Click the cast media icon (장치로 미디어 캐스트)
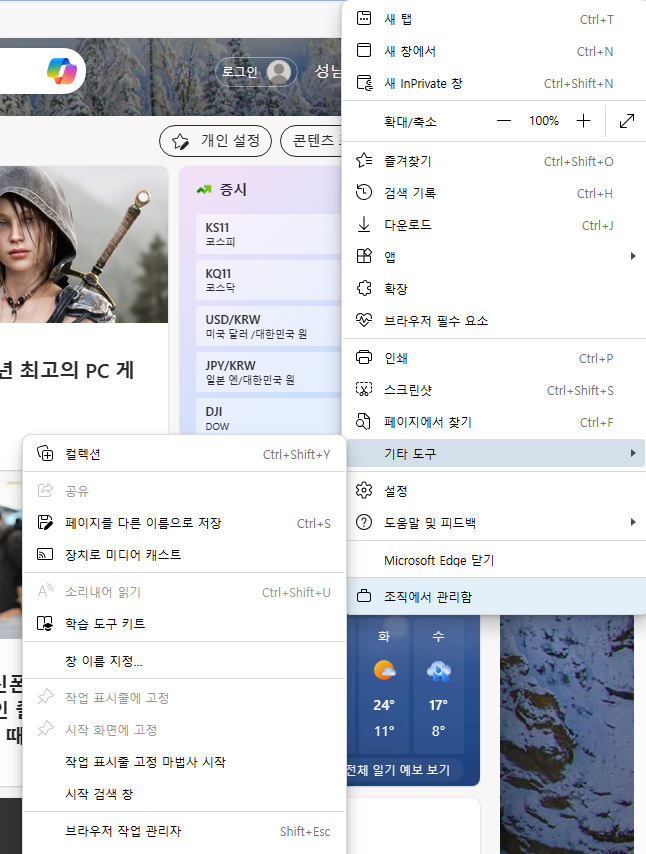Viewport: 646px width, 854px height. tap(45, 554)
